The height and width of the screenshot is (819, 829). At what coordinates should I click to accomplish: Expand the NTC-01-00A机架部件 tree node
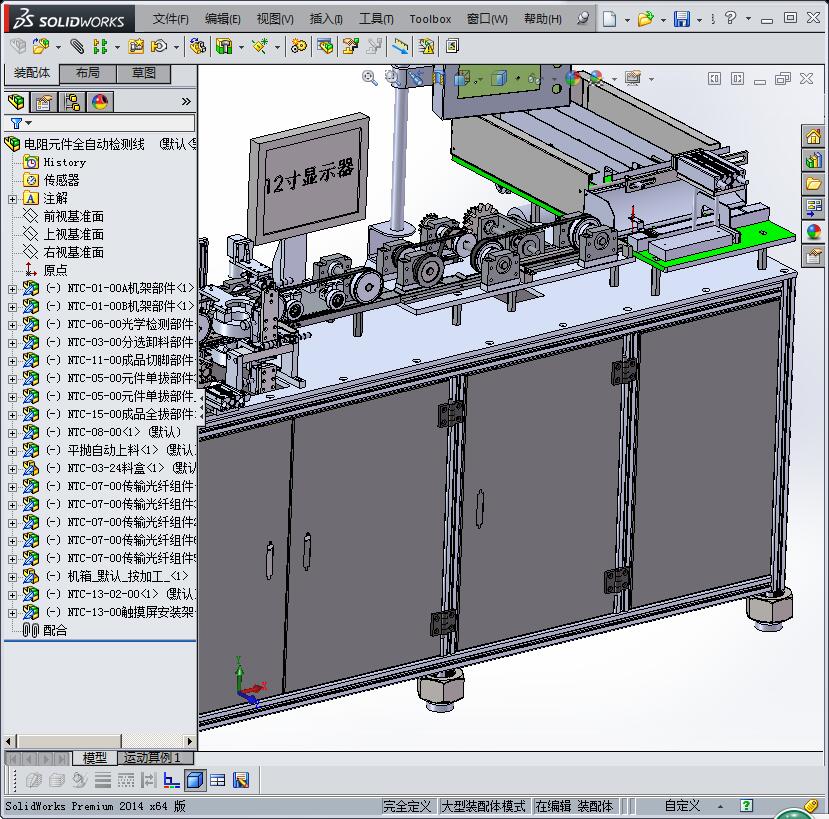point(12,289)
